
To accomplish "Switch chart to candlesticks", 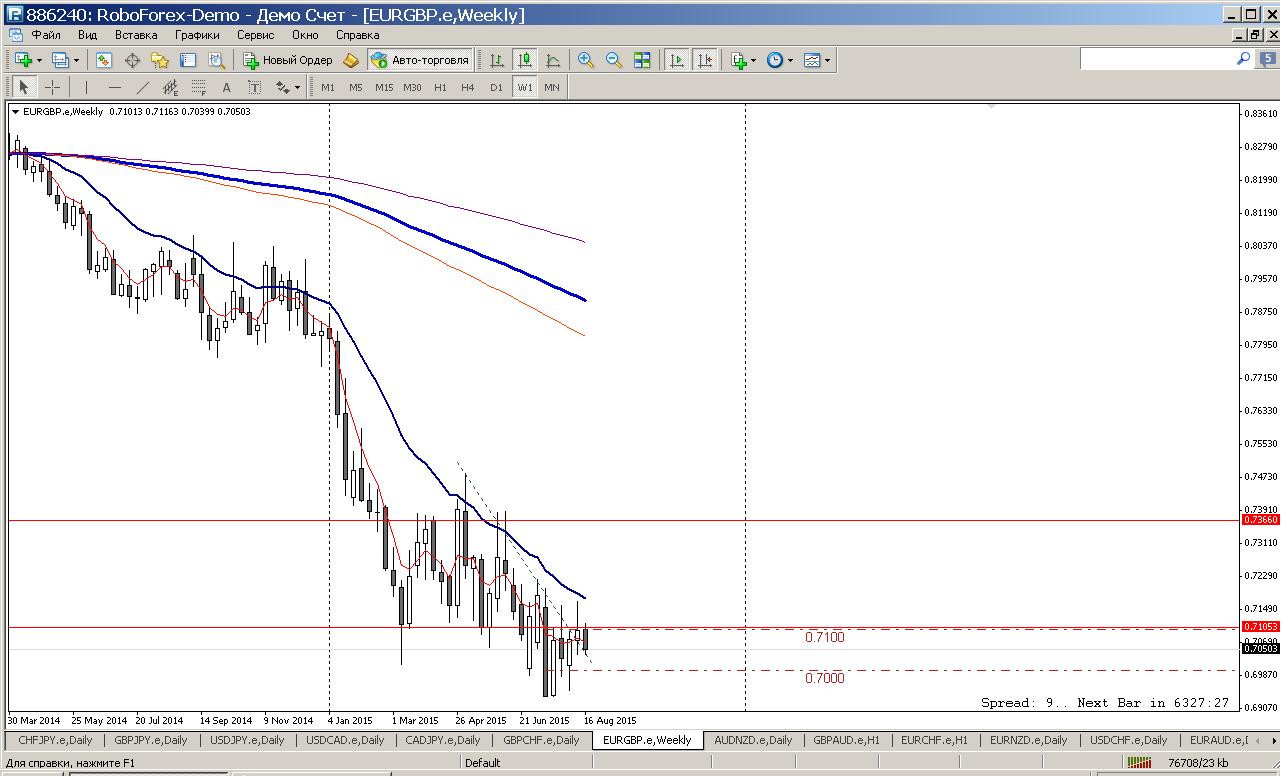I will click(525, 60).
